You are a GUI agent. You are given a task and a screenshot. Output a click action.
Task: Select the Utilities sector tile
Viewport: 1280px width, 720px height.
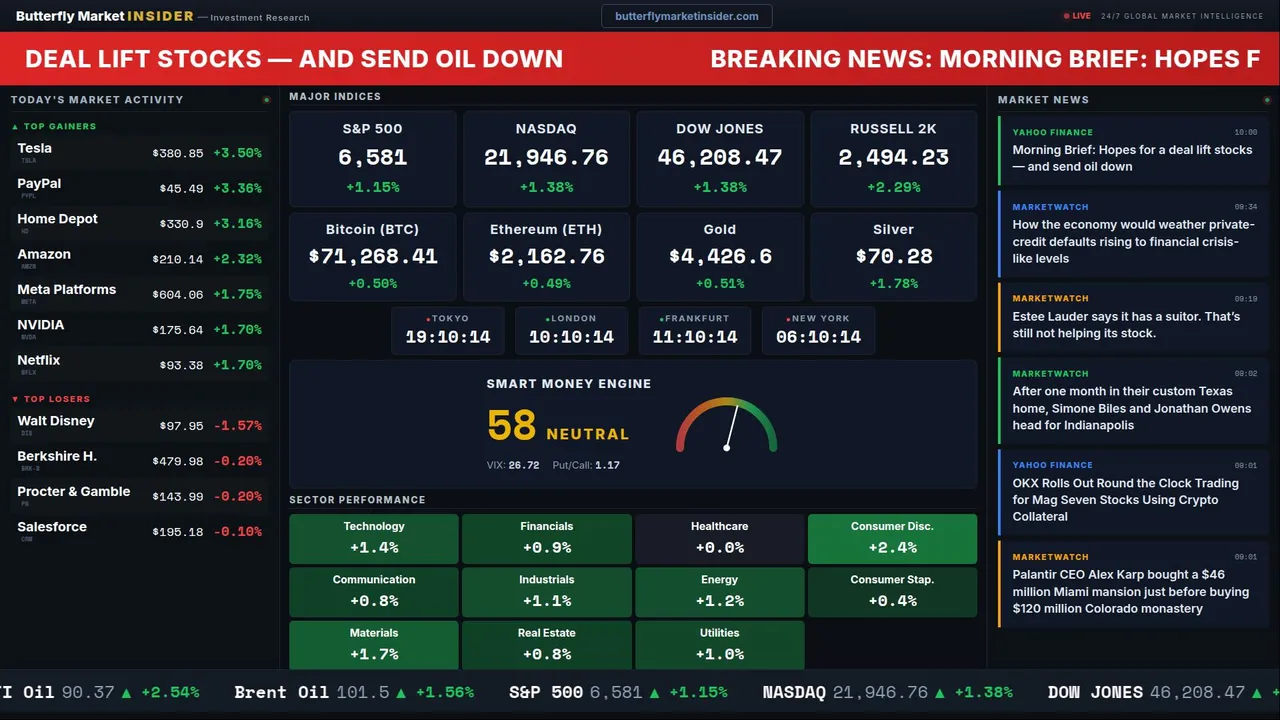click(719, 645)
